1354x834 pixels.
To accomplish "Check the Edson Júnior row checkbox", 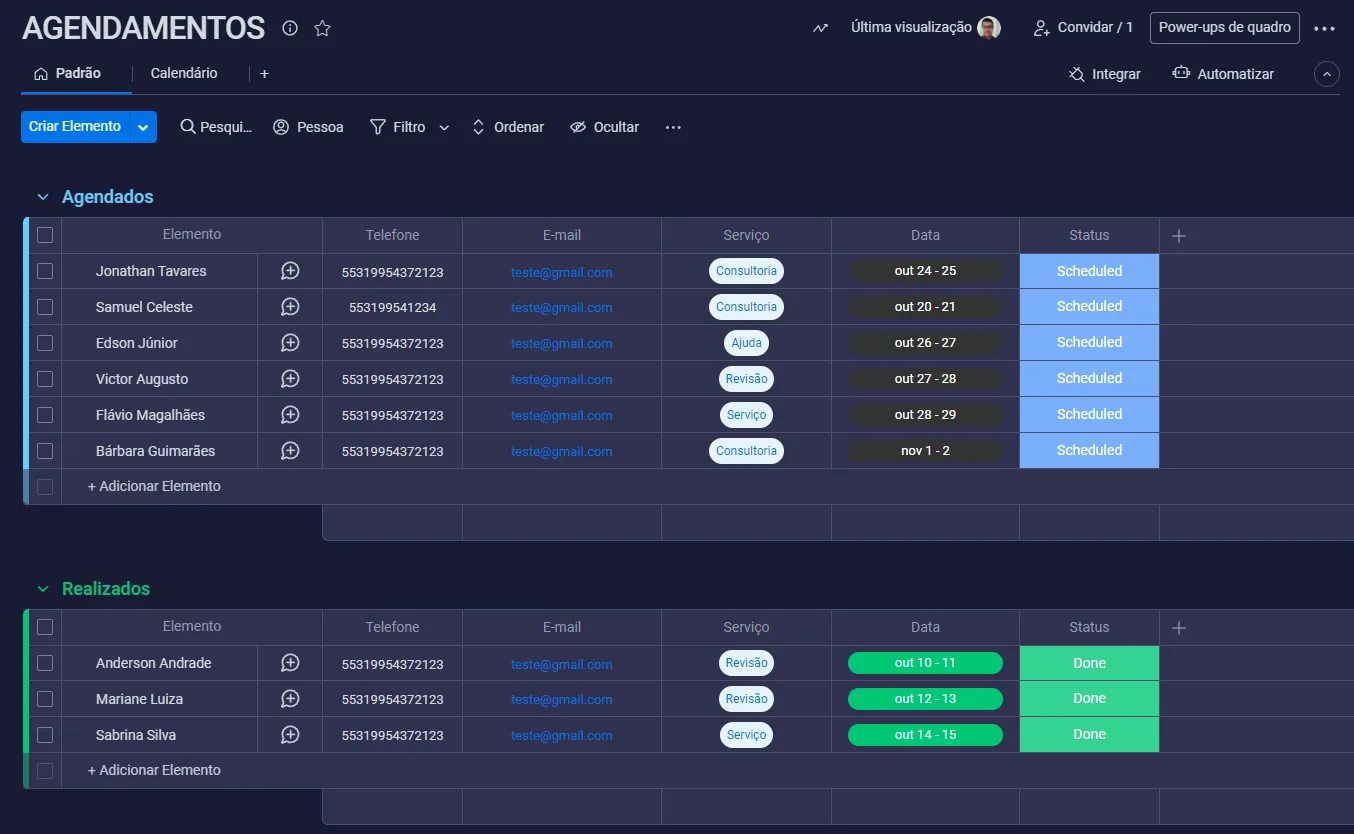I will point(45,343).
